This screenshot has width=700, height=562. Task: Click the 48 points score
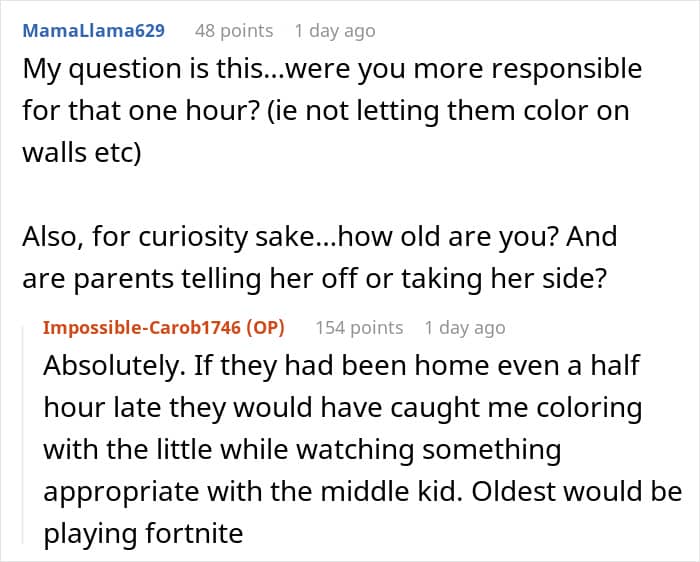[234, 31]
